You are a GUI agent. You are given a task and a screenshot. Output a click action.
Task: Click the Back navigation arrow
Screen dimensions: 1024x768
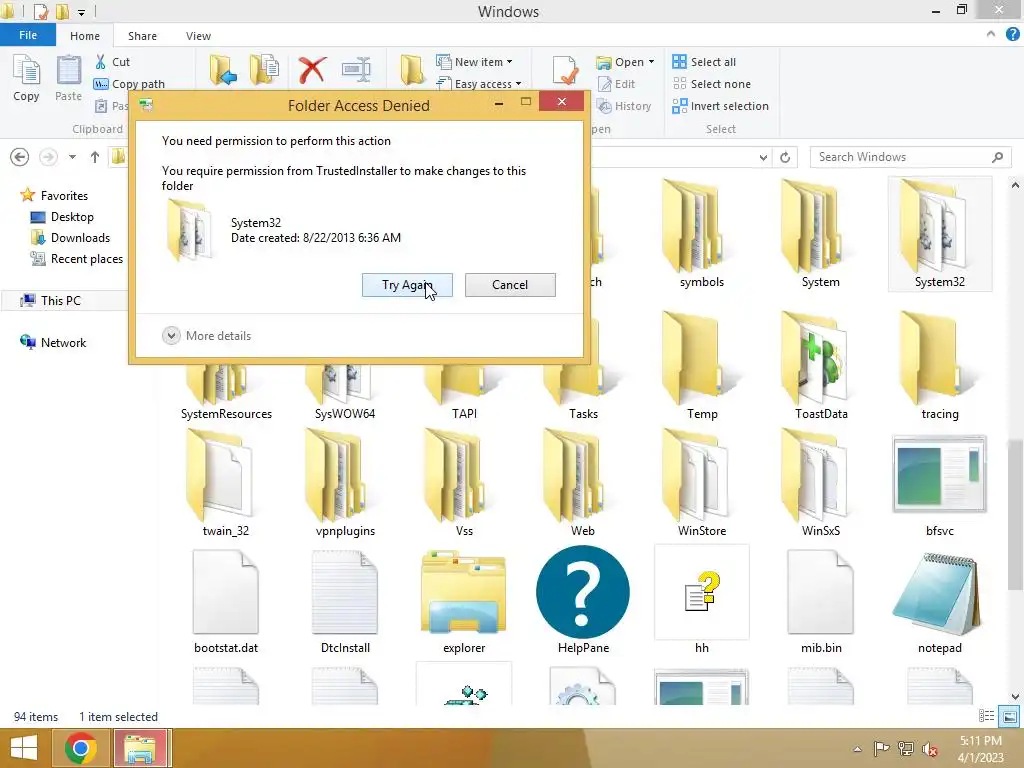[20, 157]
